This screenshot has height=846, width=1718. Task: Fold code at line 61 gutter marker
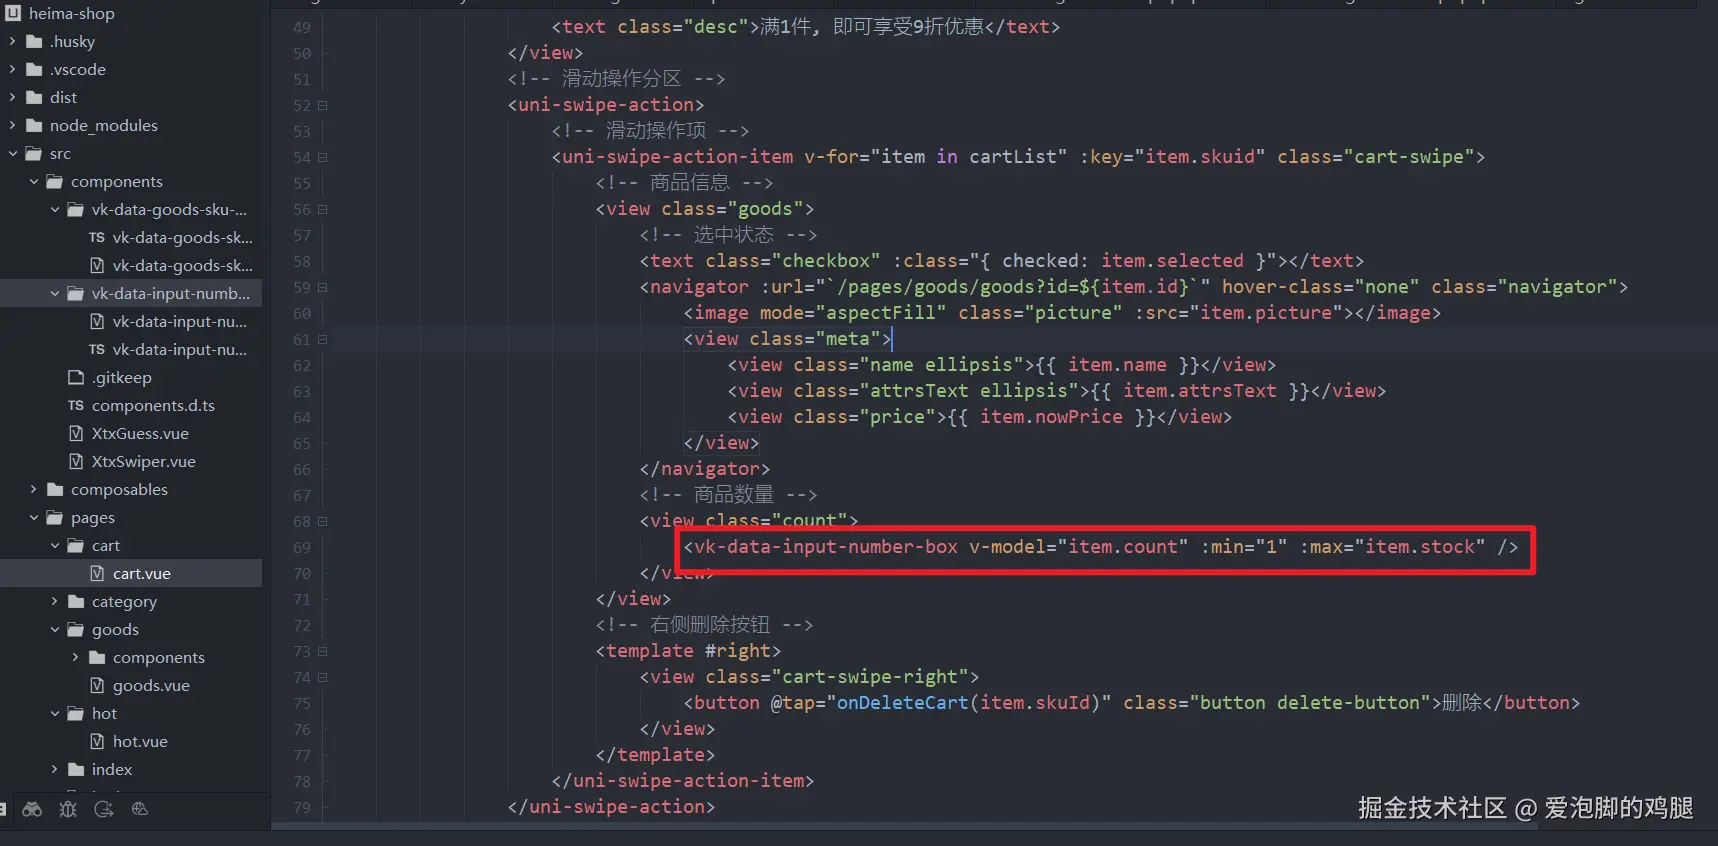[x=323, y=339]
